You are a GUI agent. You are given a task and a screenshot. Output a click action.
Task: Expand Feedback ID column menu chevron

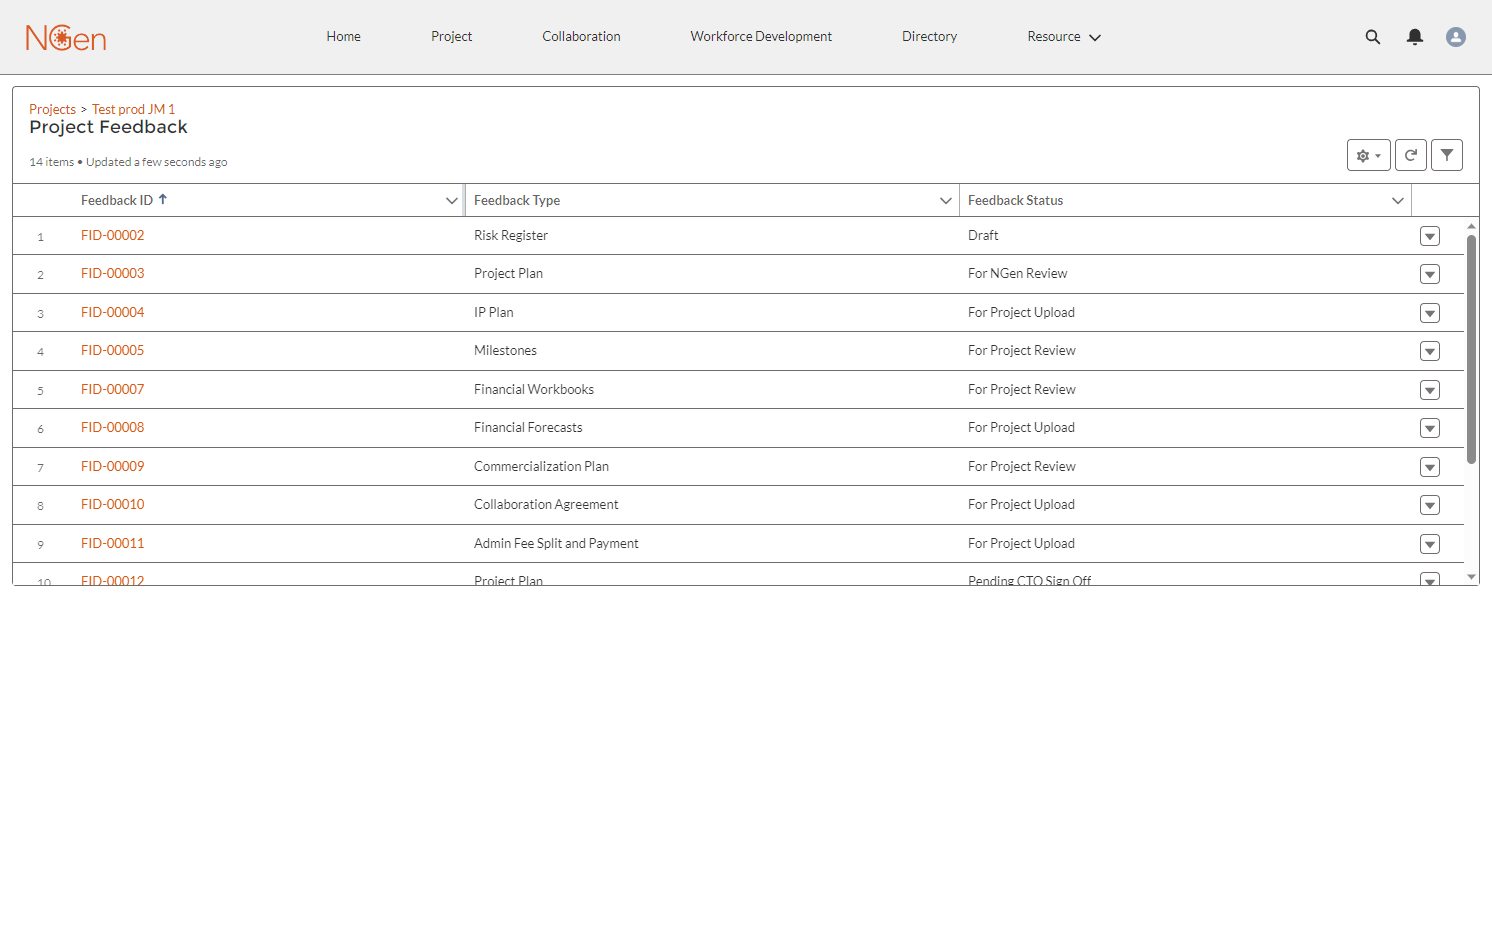pos(452,201)
